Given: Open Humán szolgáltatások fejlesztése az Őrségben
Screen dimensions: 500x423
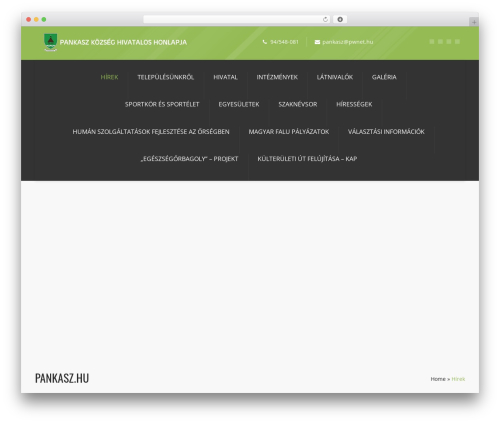Looking at the screenshot, I should pos(151,132).
